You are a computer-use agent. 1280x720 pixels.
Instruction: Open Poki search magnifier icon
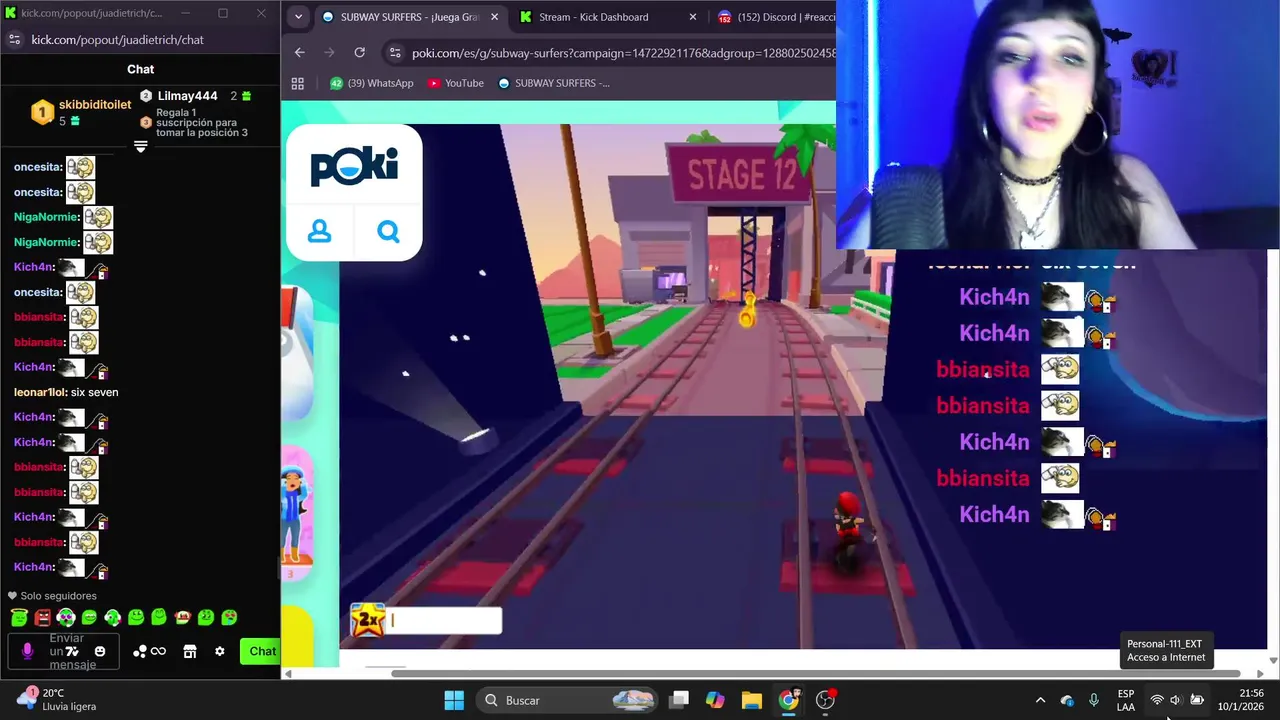point(388,231)
